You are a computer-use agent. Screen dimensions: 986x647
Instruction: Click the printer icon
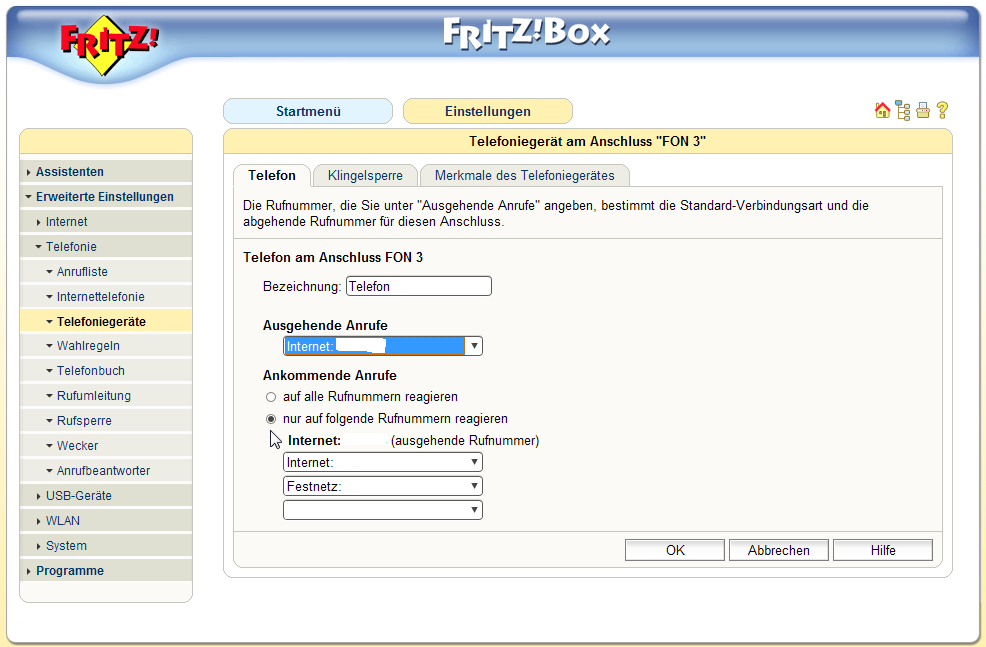922,111
